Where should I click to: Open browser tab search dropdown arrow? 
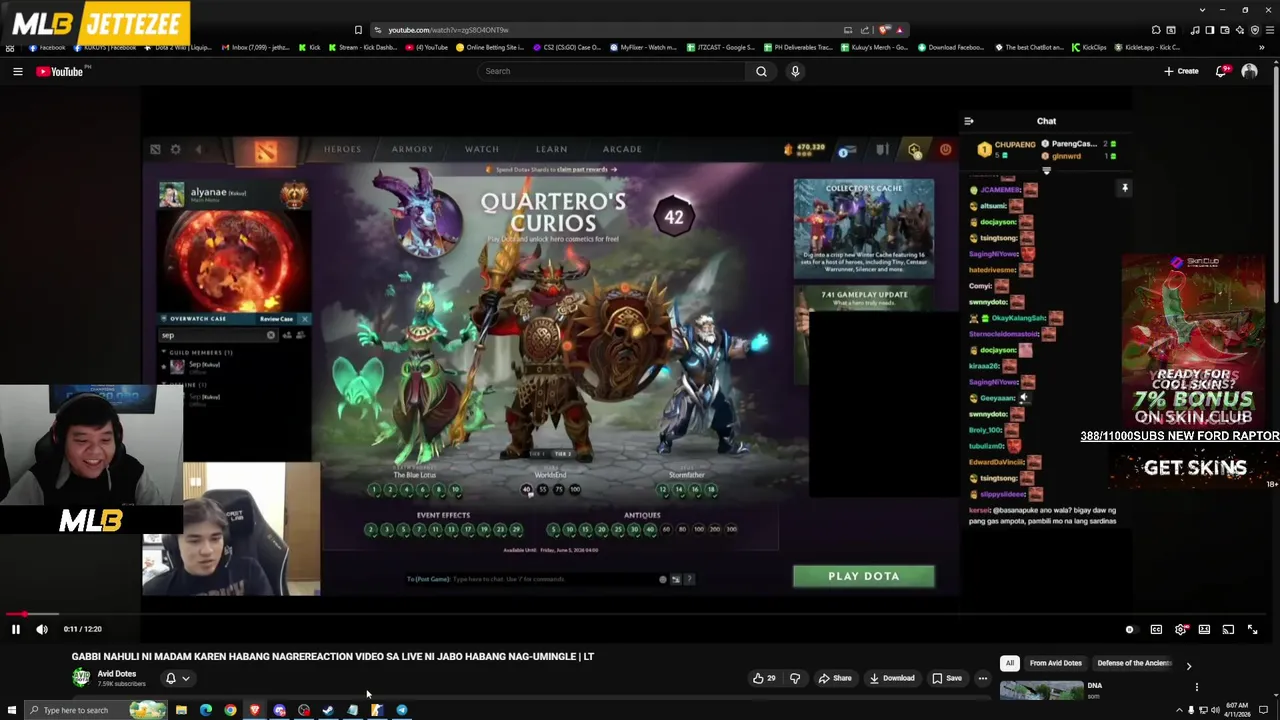tap(1202, 10)
